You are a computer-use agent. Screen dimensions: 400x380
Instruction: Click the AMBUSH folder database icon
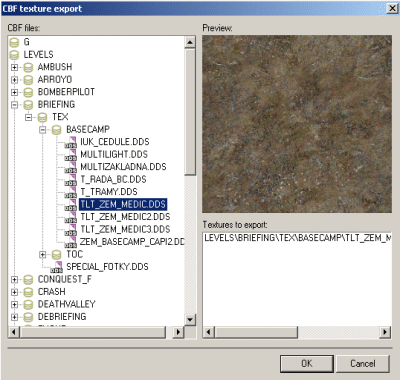(x=28, y=67)
